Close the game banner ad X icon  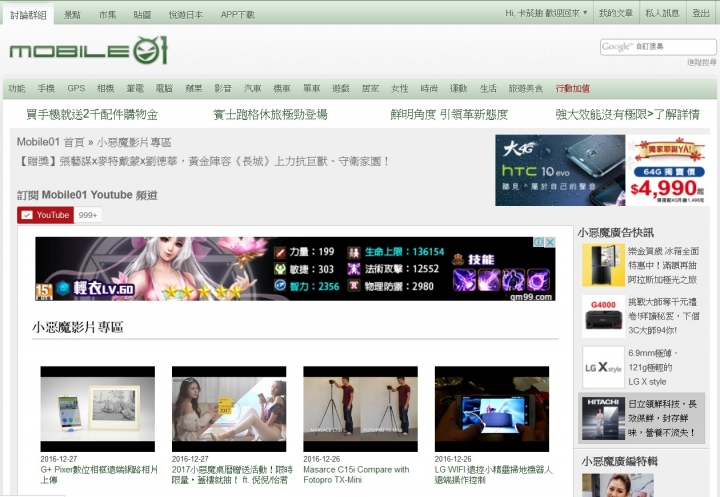[550, 242]
